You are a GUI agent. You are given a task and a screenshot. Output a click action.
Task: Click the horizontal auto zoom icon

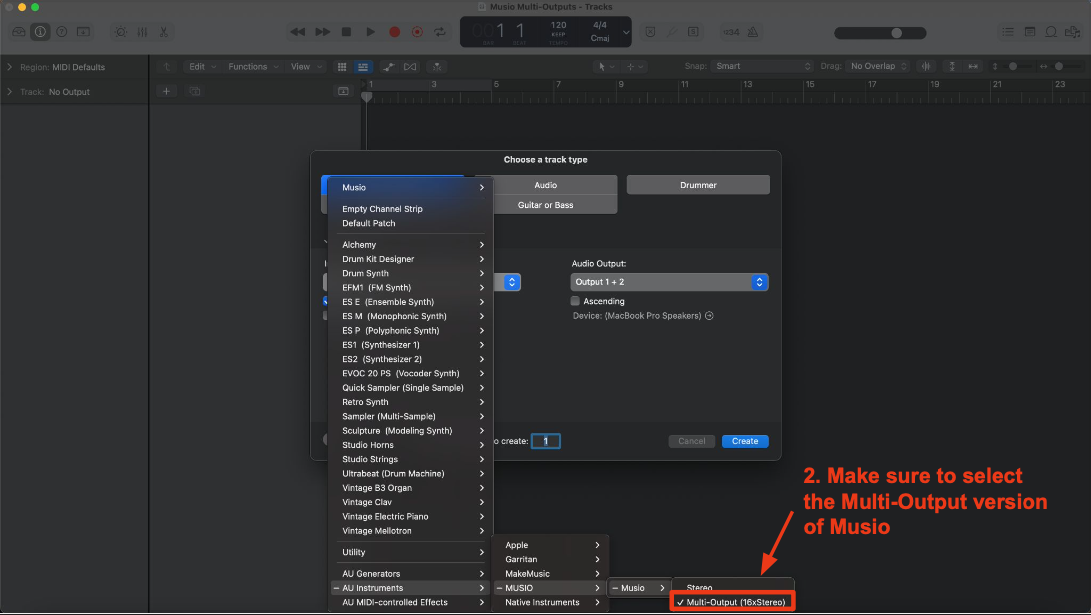point(973,66)
